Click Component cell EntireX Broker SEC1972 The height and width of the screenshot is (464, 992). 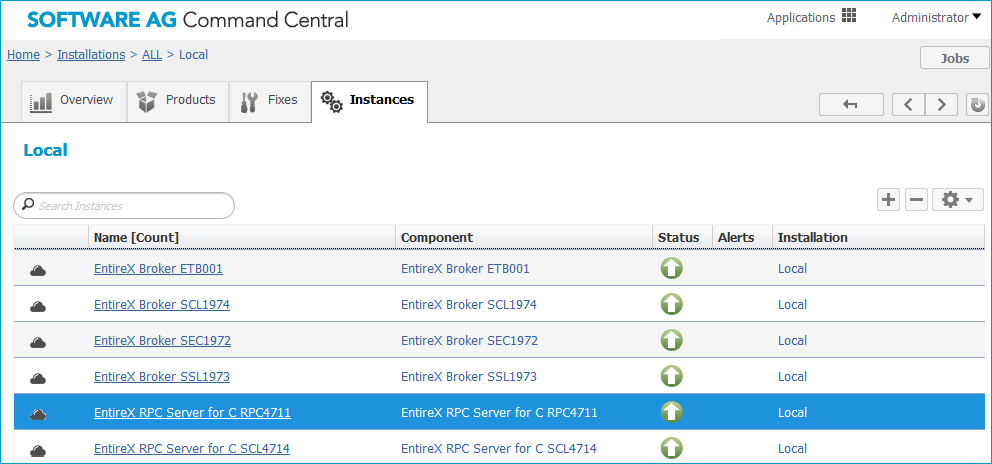[x=469, y=341]
